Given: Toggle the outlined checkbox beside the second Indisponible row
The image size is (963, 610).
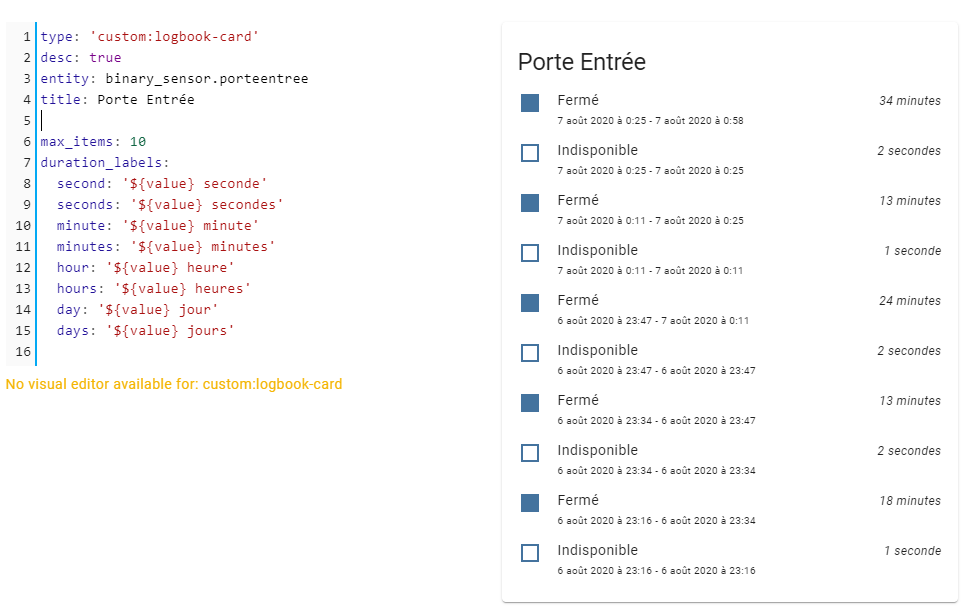Looking at the screenshot, I should 529,252.
